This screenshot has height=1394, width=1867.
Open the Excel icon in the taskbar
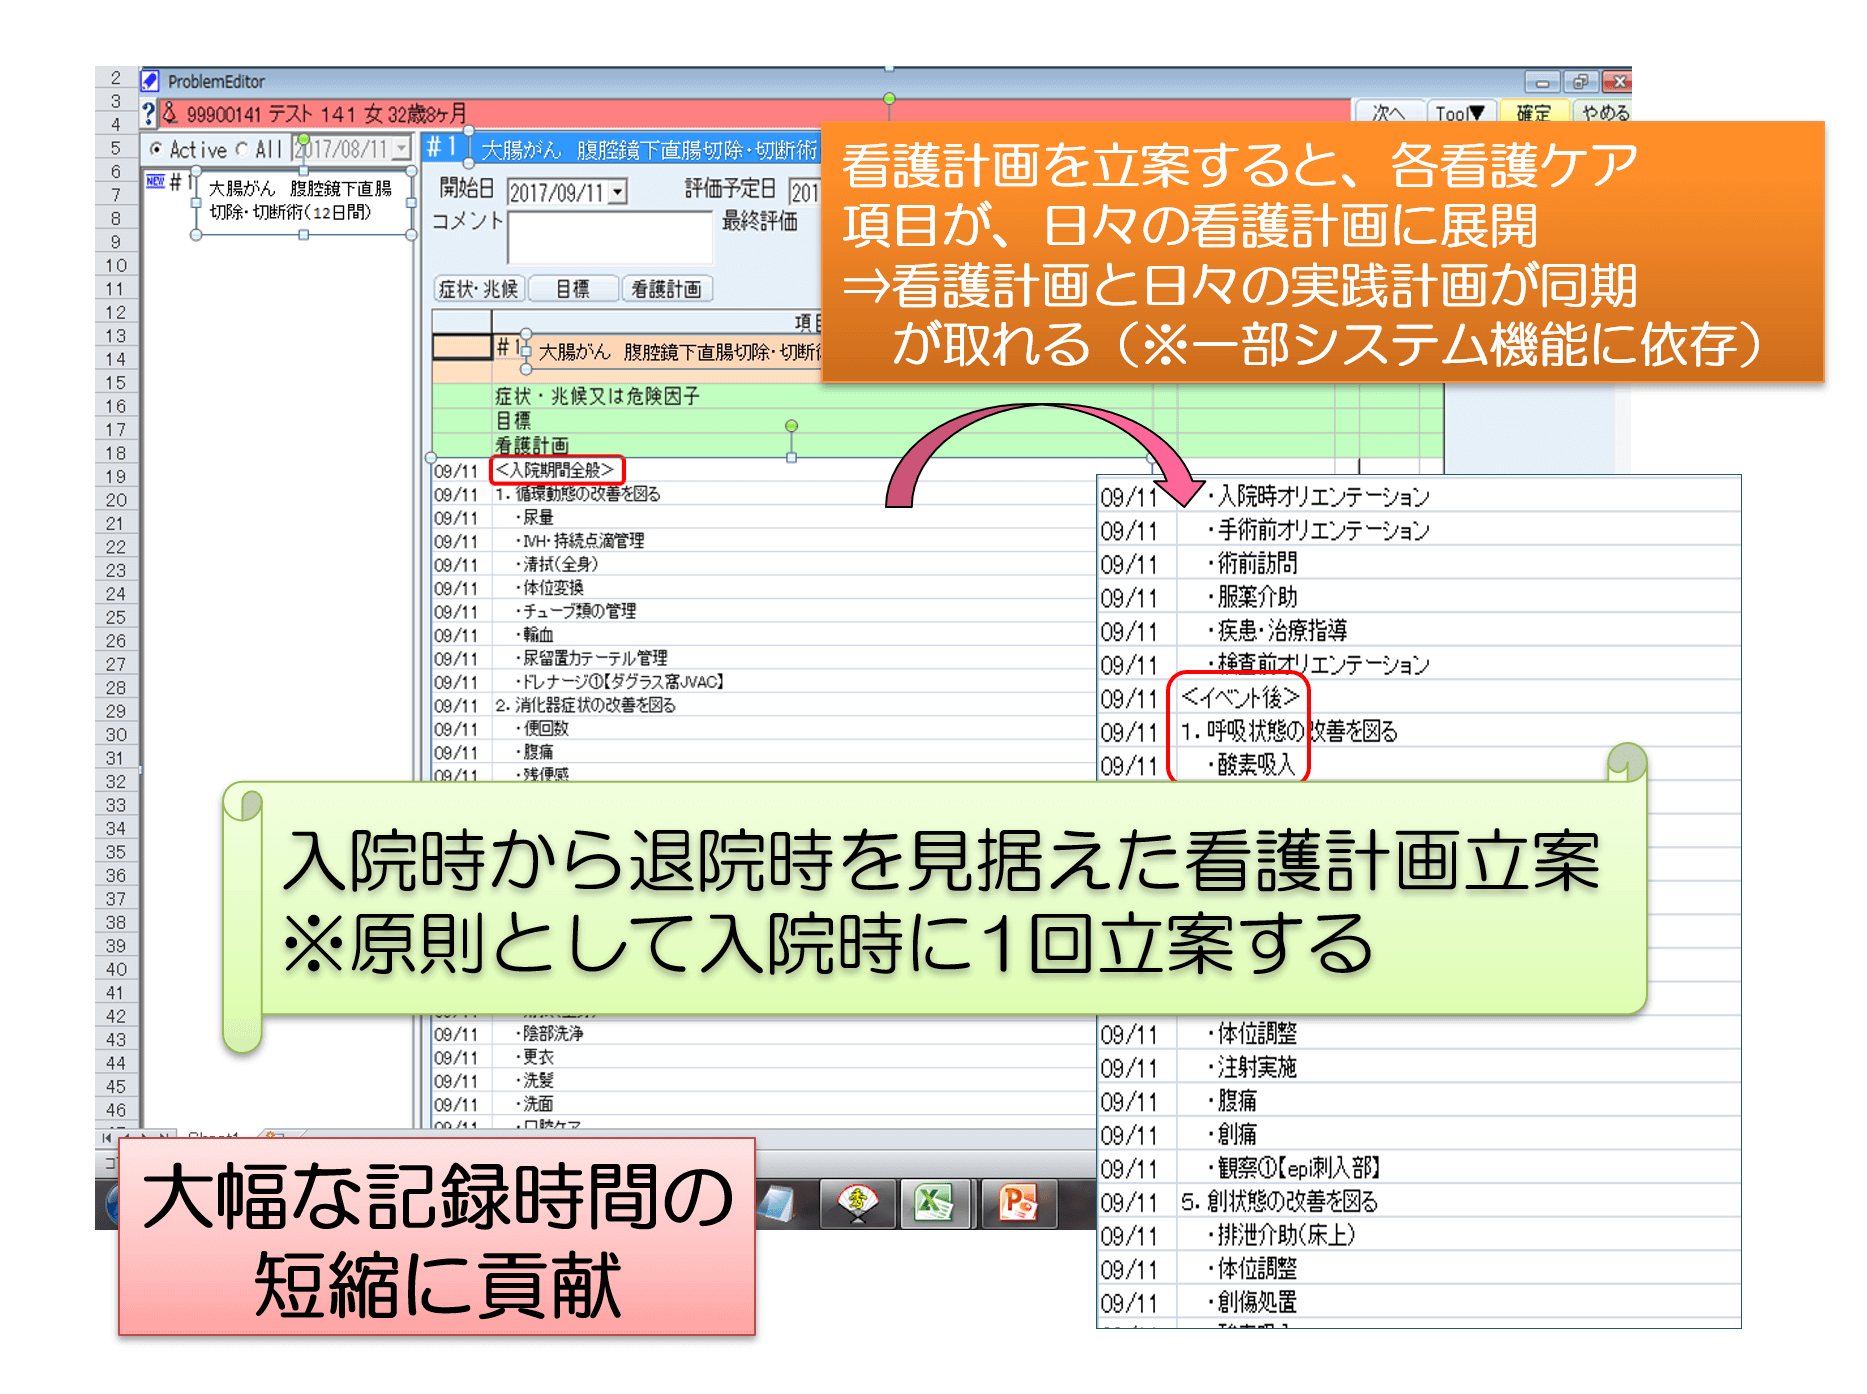[x=935, y=1202]
